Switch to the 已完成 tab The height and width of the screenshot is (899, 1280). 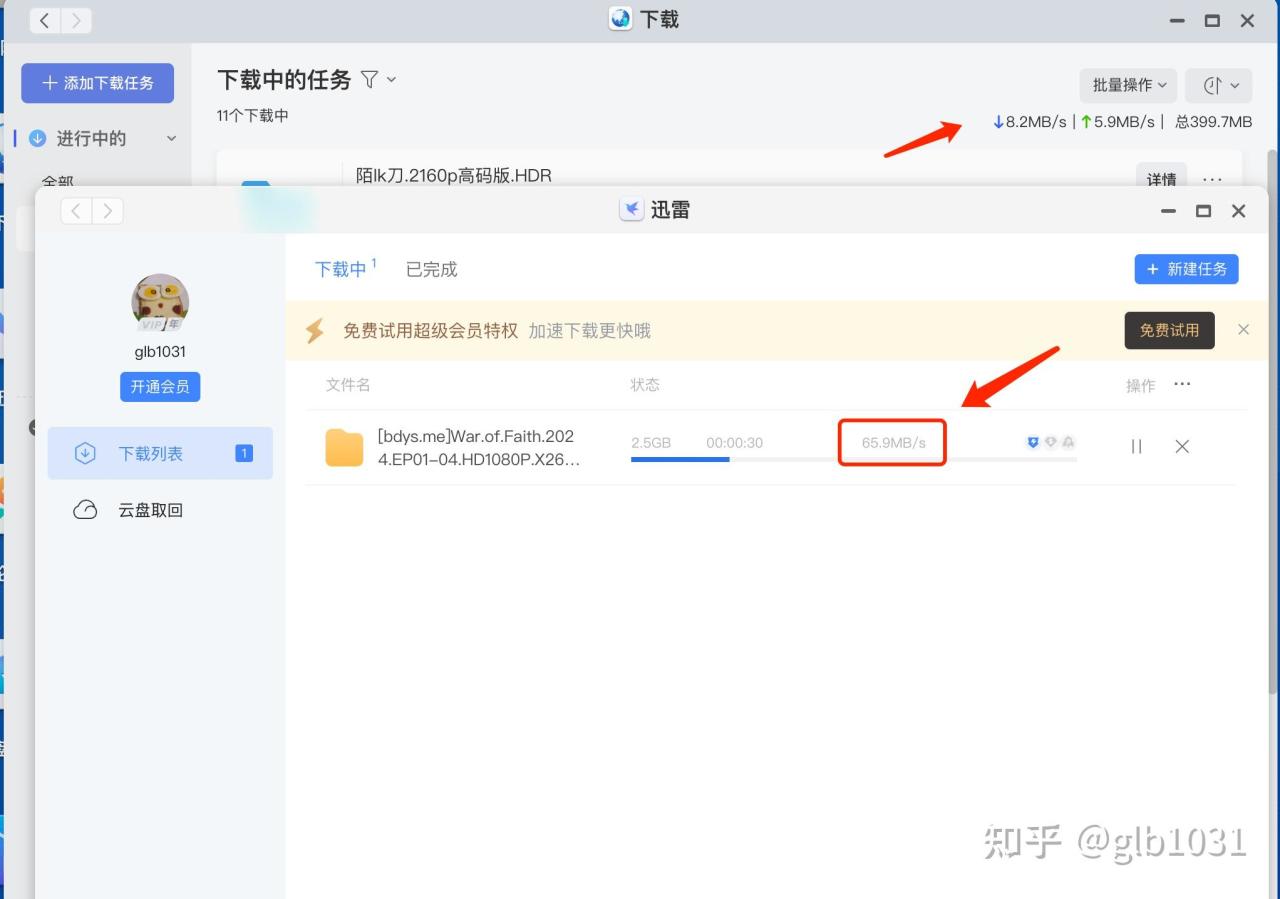point(430,269)
